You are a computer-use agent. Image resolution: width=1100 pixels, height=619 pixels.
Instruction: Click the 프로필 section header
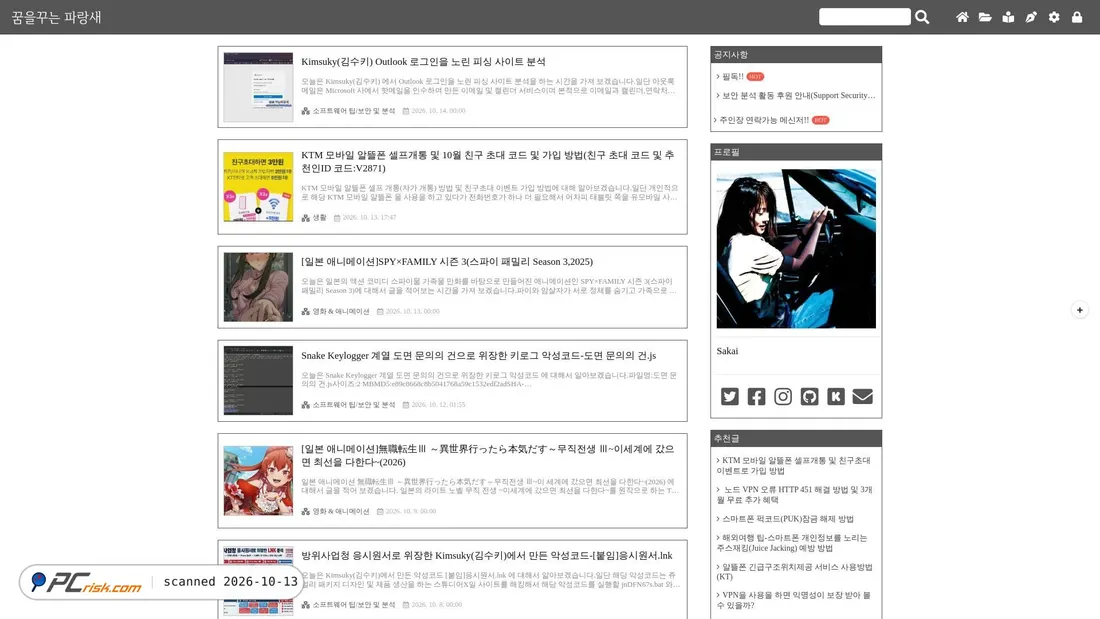point(796,152)
